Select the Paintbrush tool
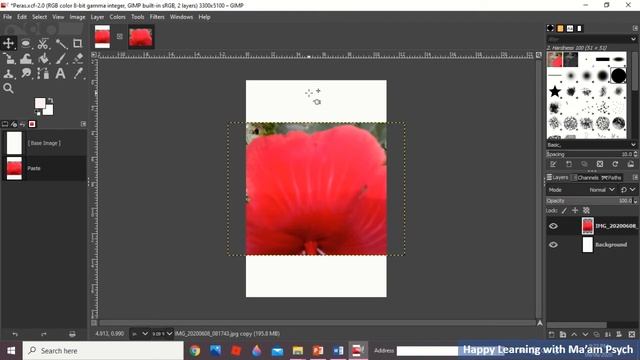The image size is (640, 360). [x=61, y=59]
